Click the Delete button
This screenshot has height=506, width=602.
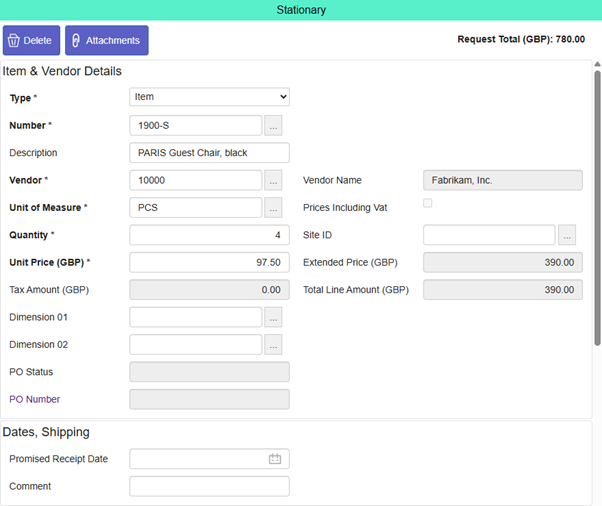[x=31, y=40]
